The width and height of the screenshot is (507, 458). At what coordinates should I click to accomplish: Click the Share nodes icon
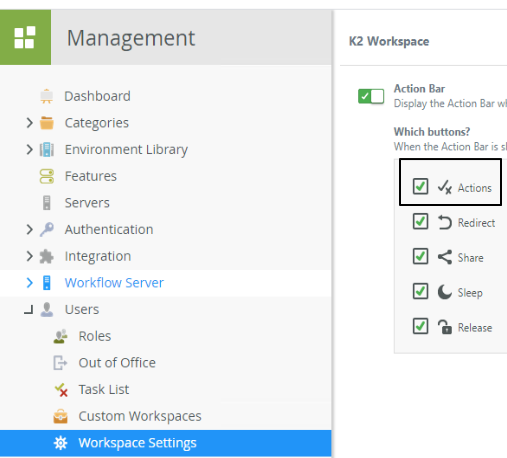click(445, 257)
